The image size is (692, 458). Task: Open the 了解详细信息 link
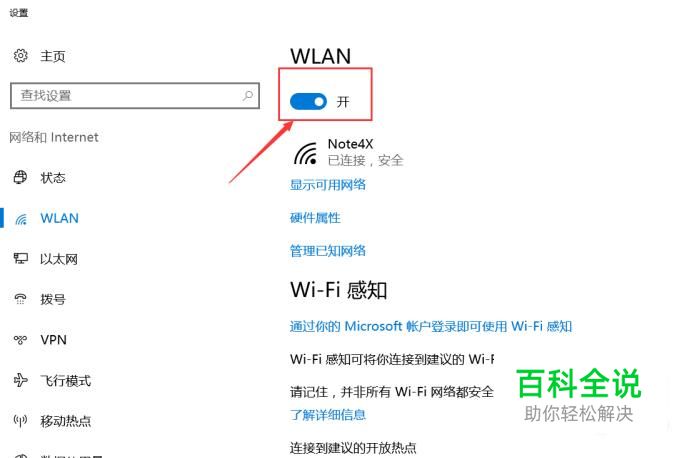[x=327, y=414]
